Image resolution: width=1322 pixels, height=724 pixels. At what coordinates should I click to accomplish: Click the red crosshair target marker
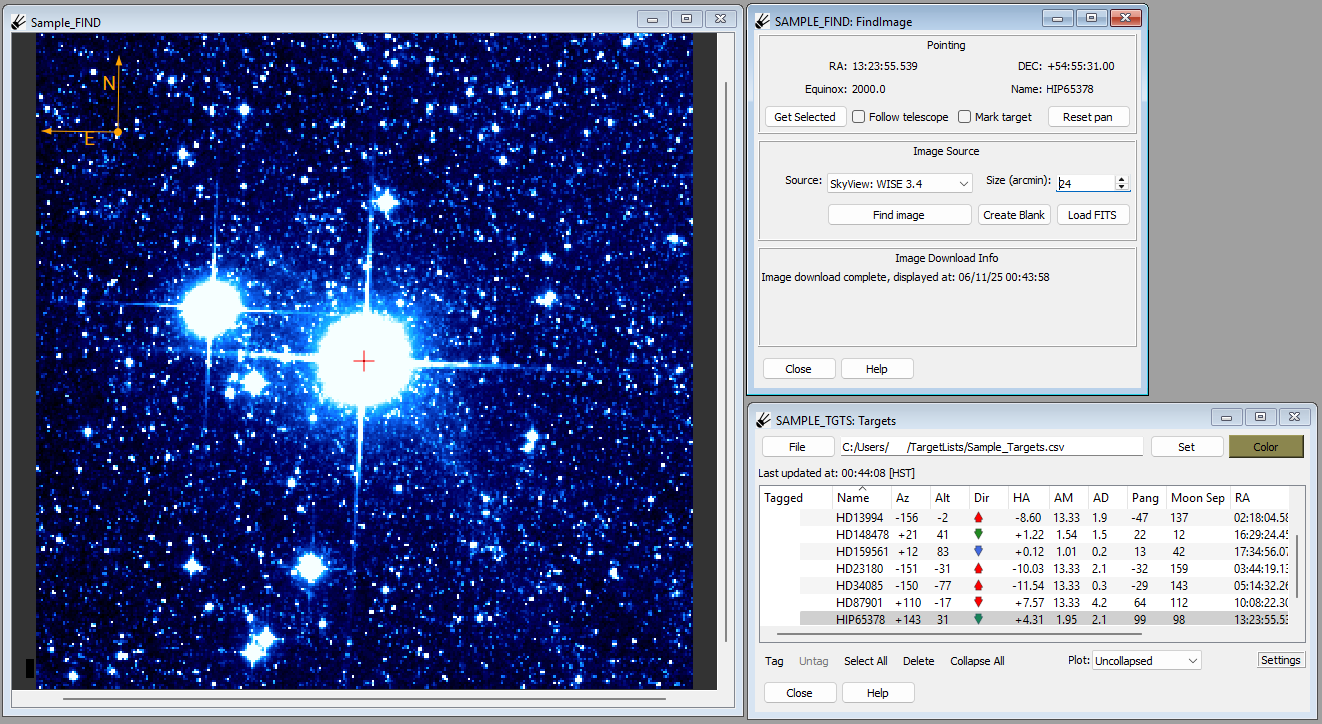click(x=364, y=361)
